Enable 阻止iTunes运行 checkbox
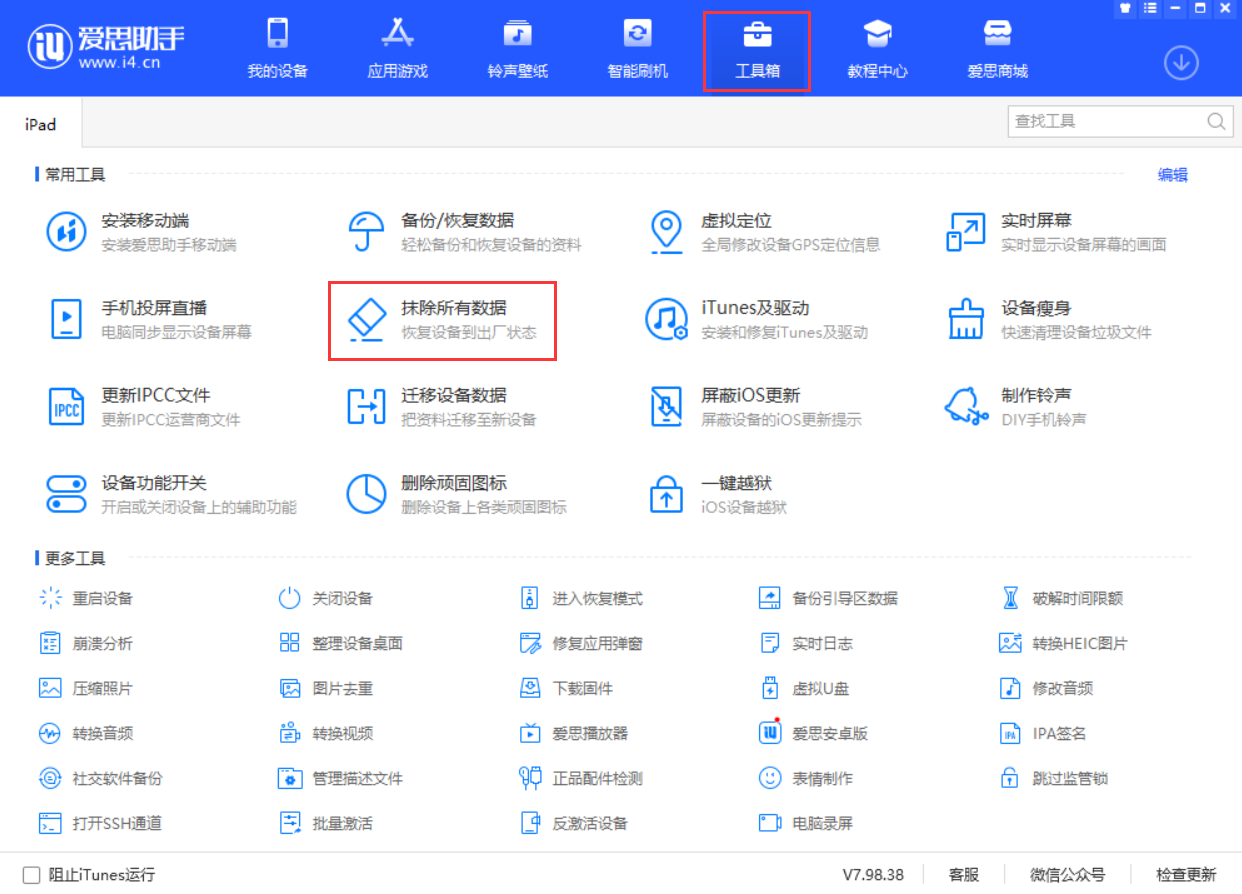 tap(31, 874)
